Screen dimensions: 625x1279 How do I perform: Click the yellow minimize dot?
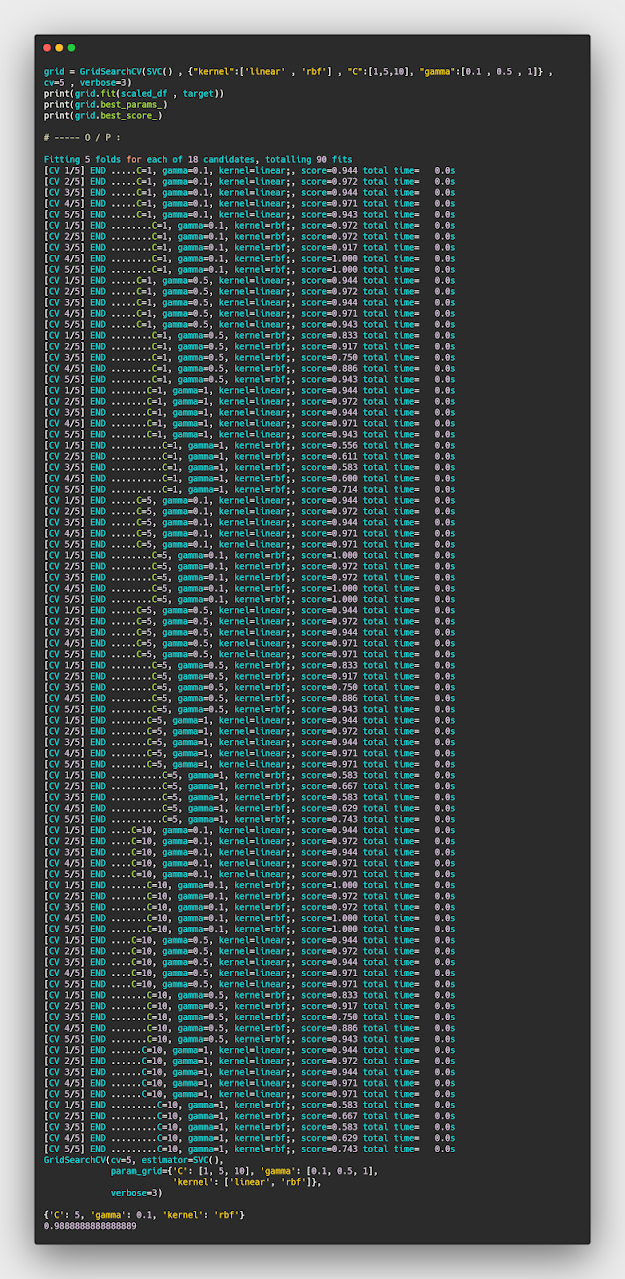[x=59, y=48]
